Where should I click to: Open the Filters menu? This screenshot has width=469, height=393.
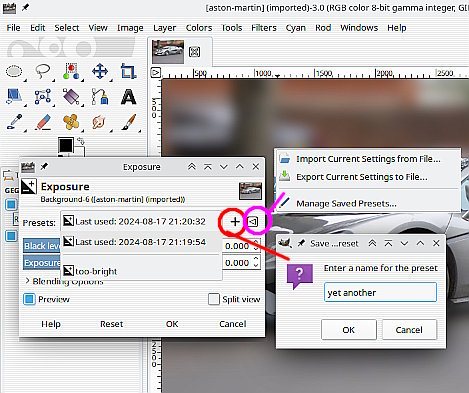[264, 28]
